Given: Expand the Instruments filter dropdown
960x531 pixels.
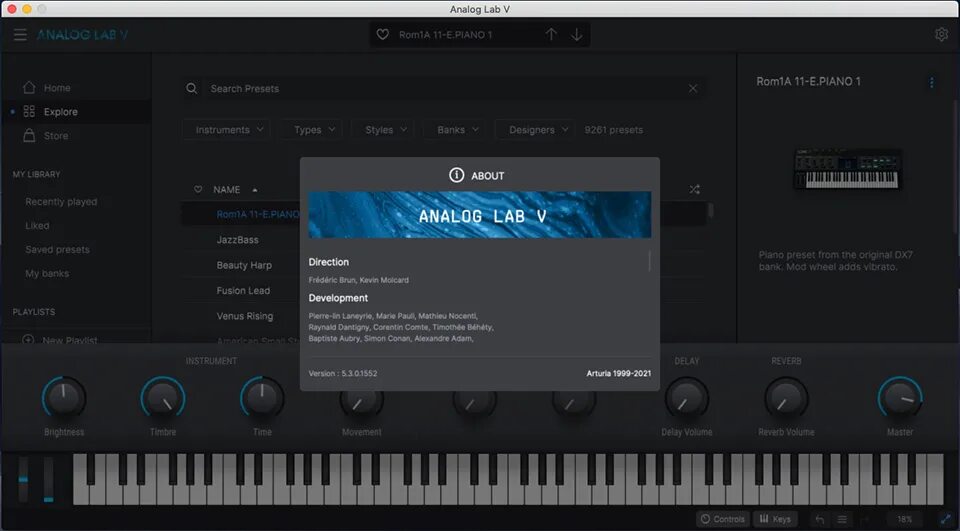Looking at the screenshot, I should point(228,130).
